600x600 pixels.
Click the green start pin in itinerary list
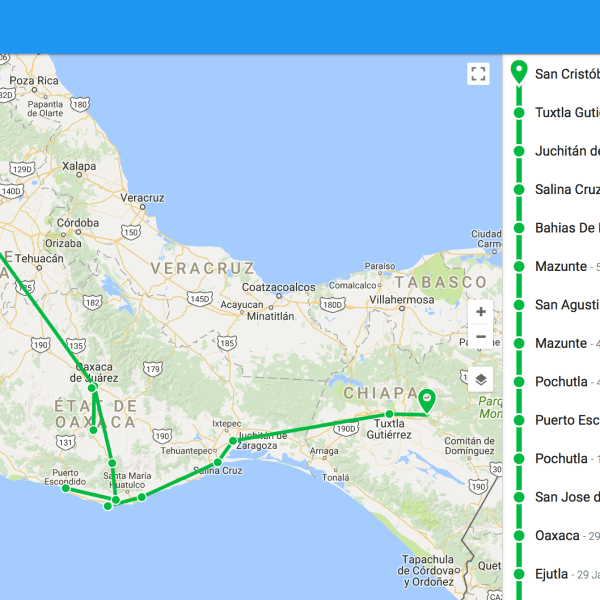coord(518,72)
